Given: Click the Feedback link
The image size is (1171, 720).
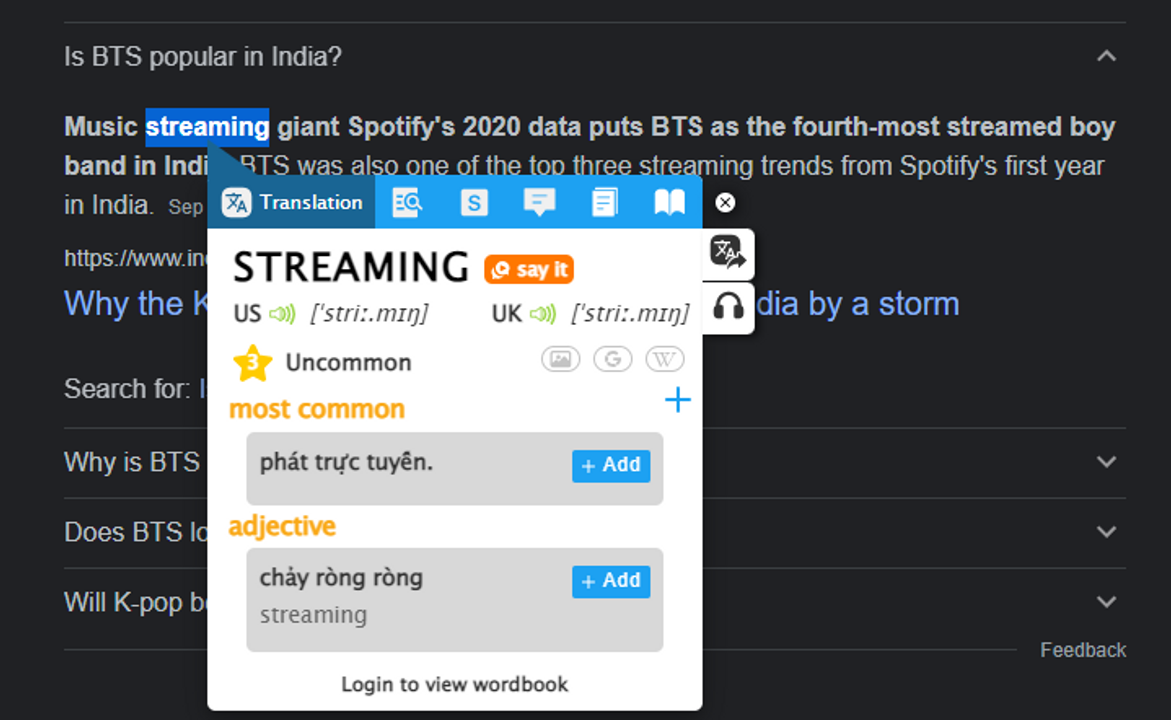Looking at the screenshot, I should click(1083, 650).
